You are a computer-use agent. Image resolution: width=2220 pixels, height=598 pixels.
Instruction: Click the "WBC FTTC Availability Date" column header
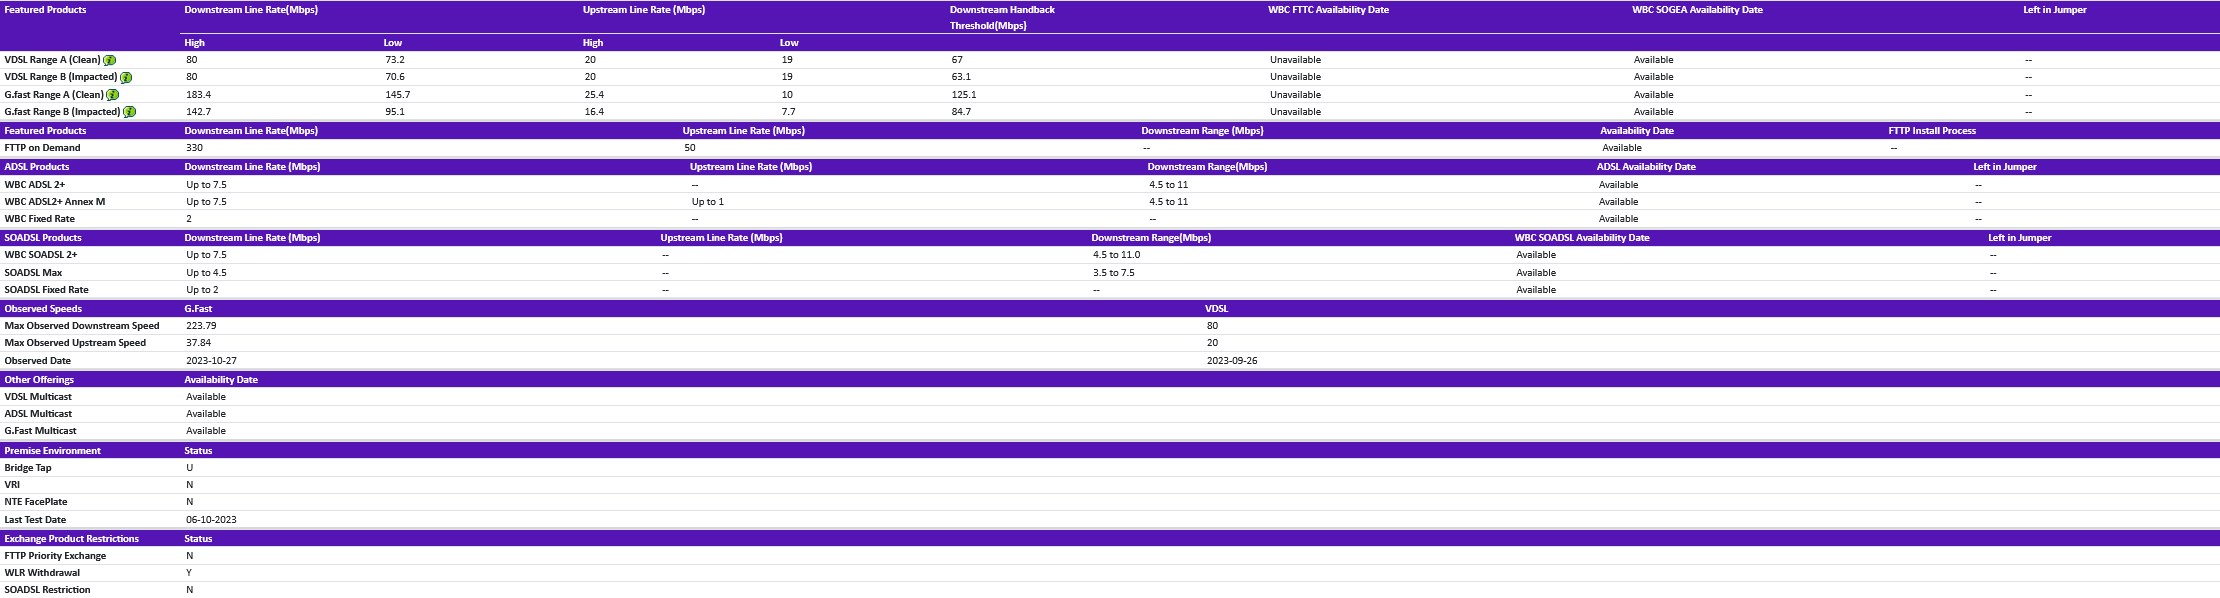point(1328,10)
